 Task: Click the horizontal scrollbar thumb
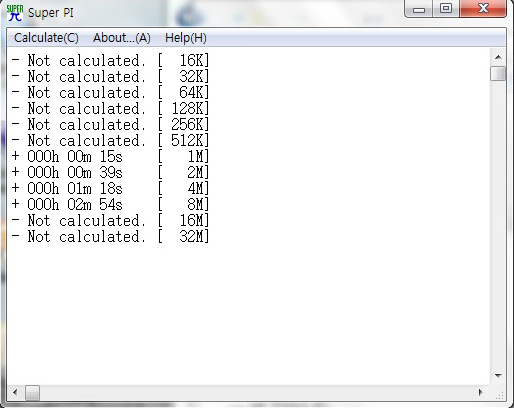[32, 392]
